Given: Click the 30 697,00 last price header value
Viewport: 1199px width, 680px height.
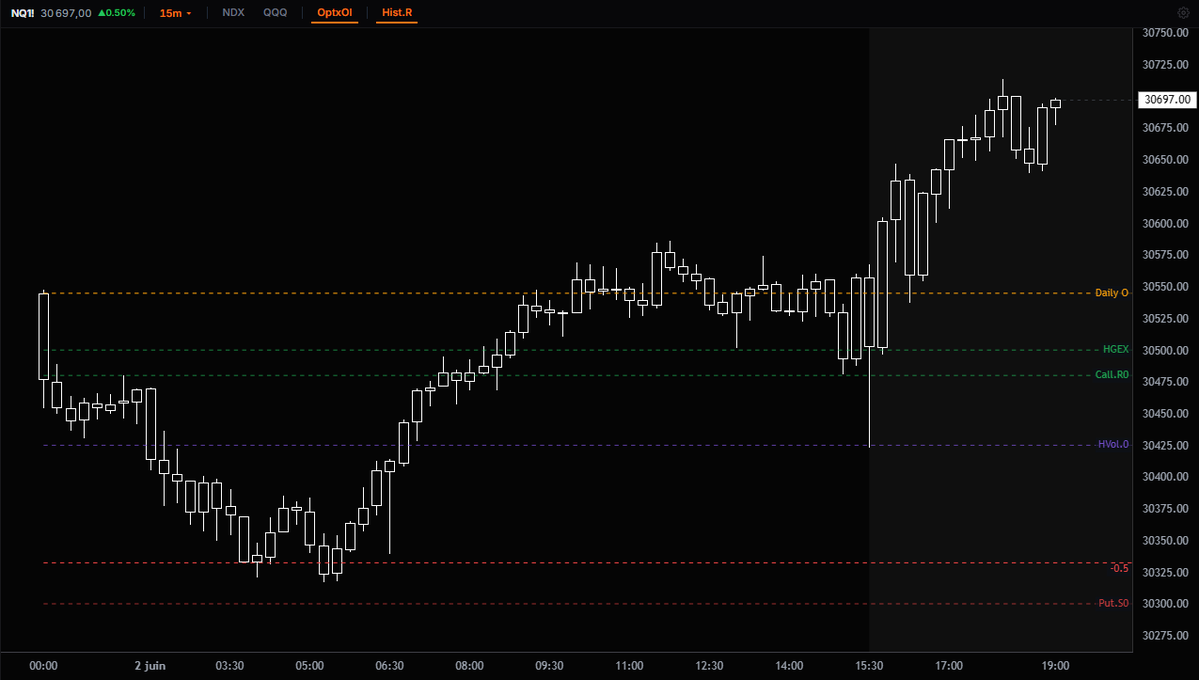Looking at the screenshot, I should point(66,13).
